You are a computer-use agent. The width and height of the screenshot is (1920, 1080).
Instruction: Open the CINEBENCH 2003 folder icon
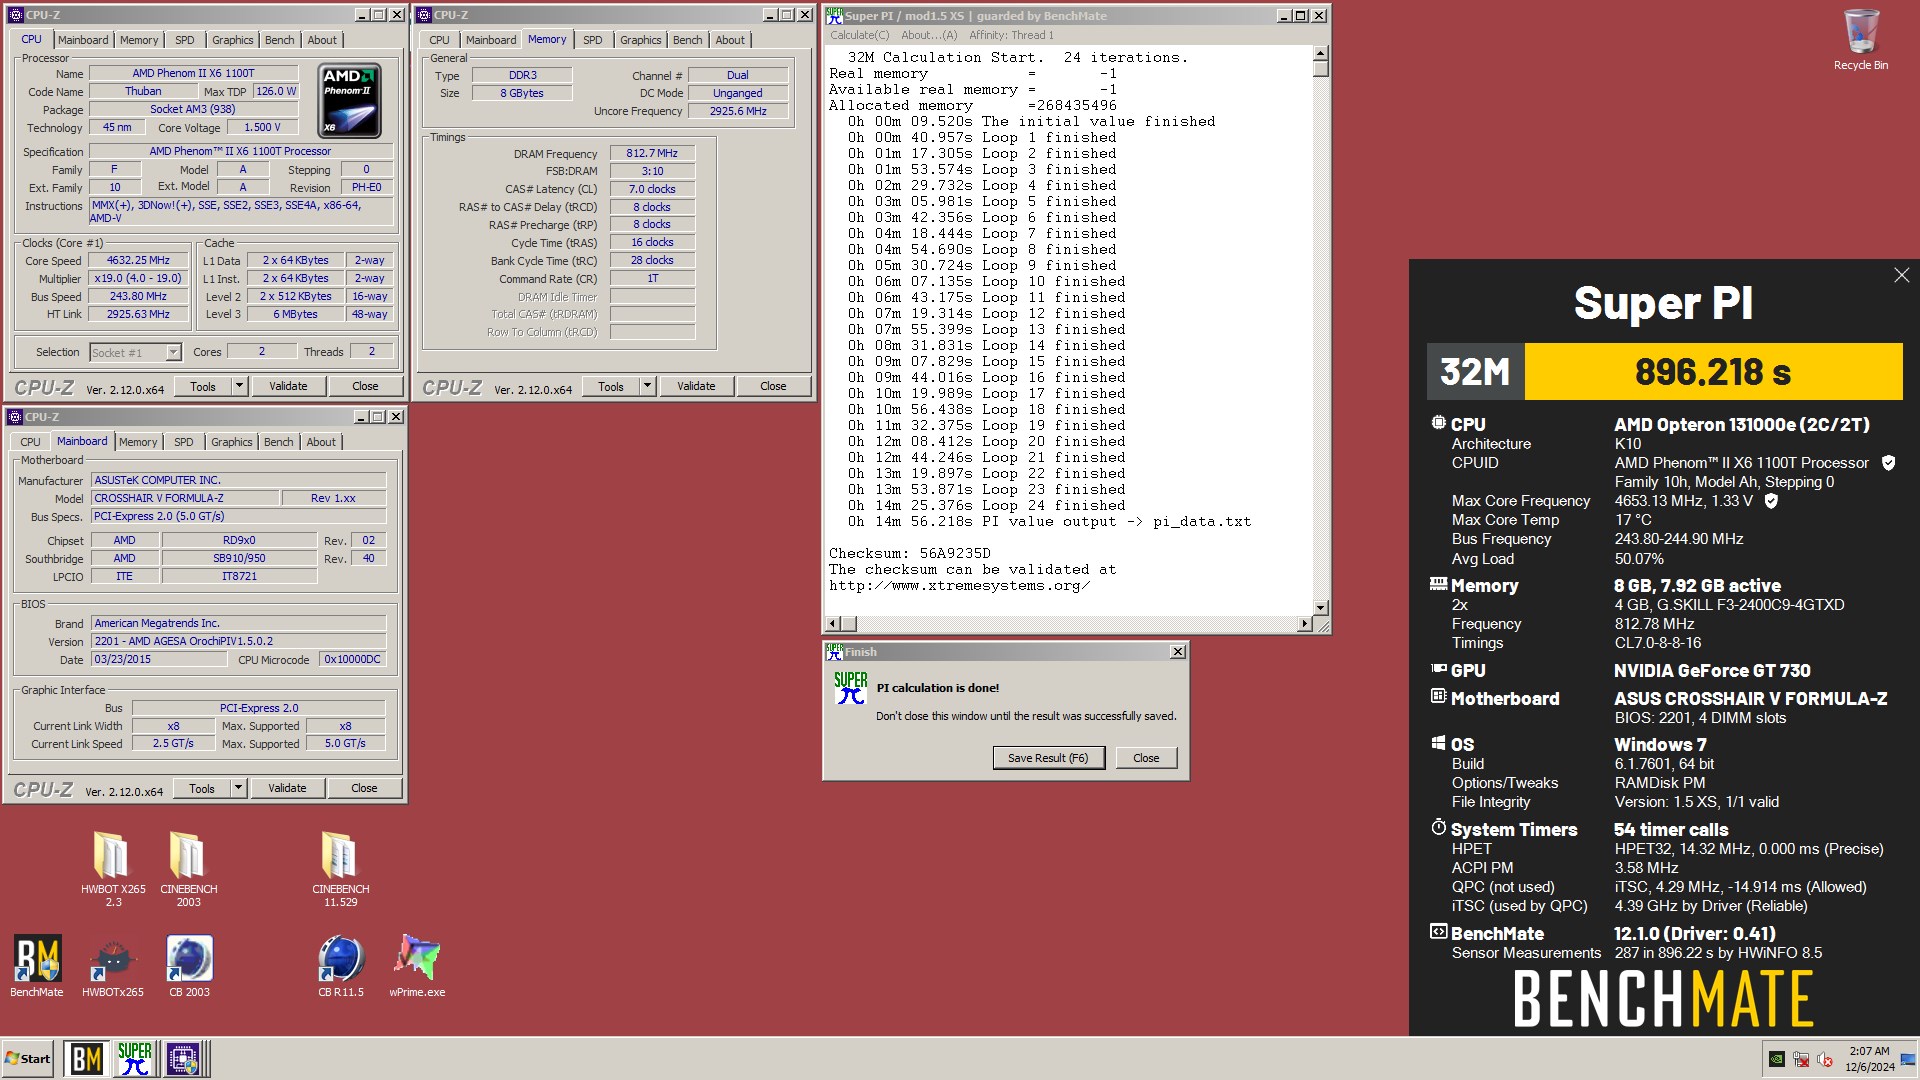point(188,868)
